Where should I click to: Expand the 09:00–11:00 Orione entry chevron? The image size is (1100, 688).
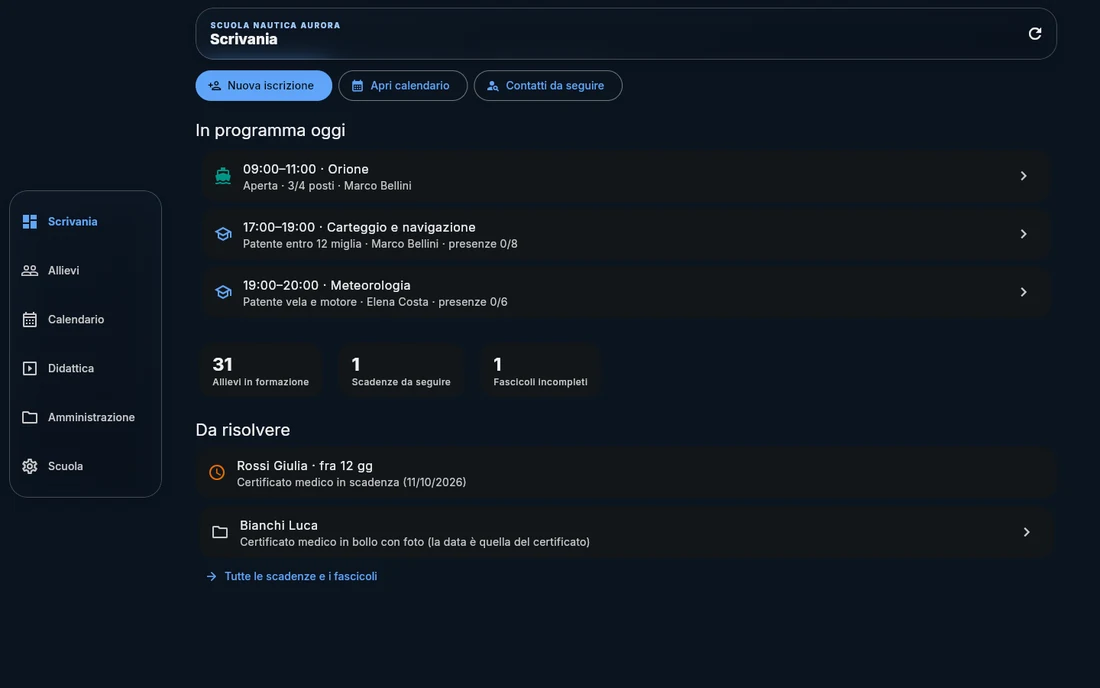[x=1023, y=176]
